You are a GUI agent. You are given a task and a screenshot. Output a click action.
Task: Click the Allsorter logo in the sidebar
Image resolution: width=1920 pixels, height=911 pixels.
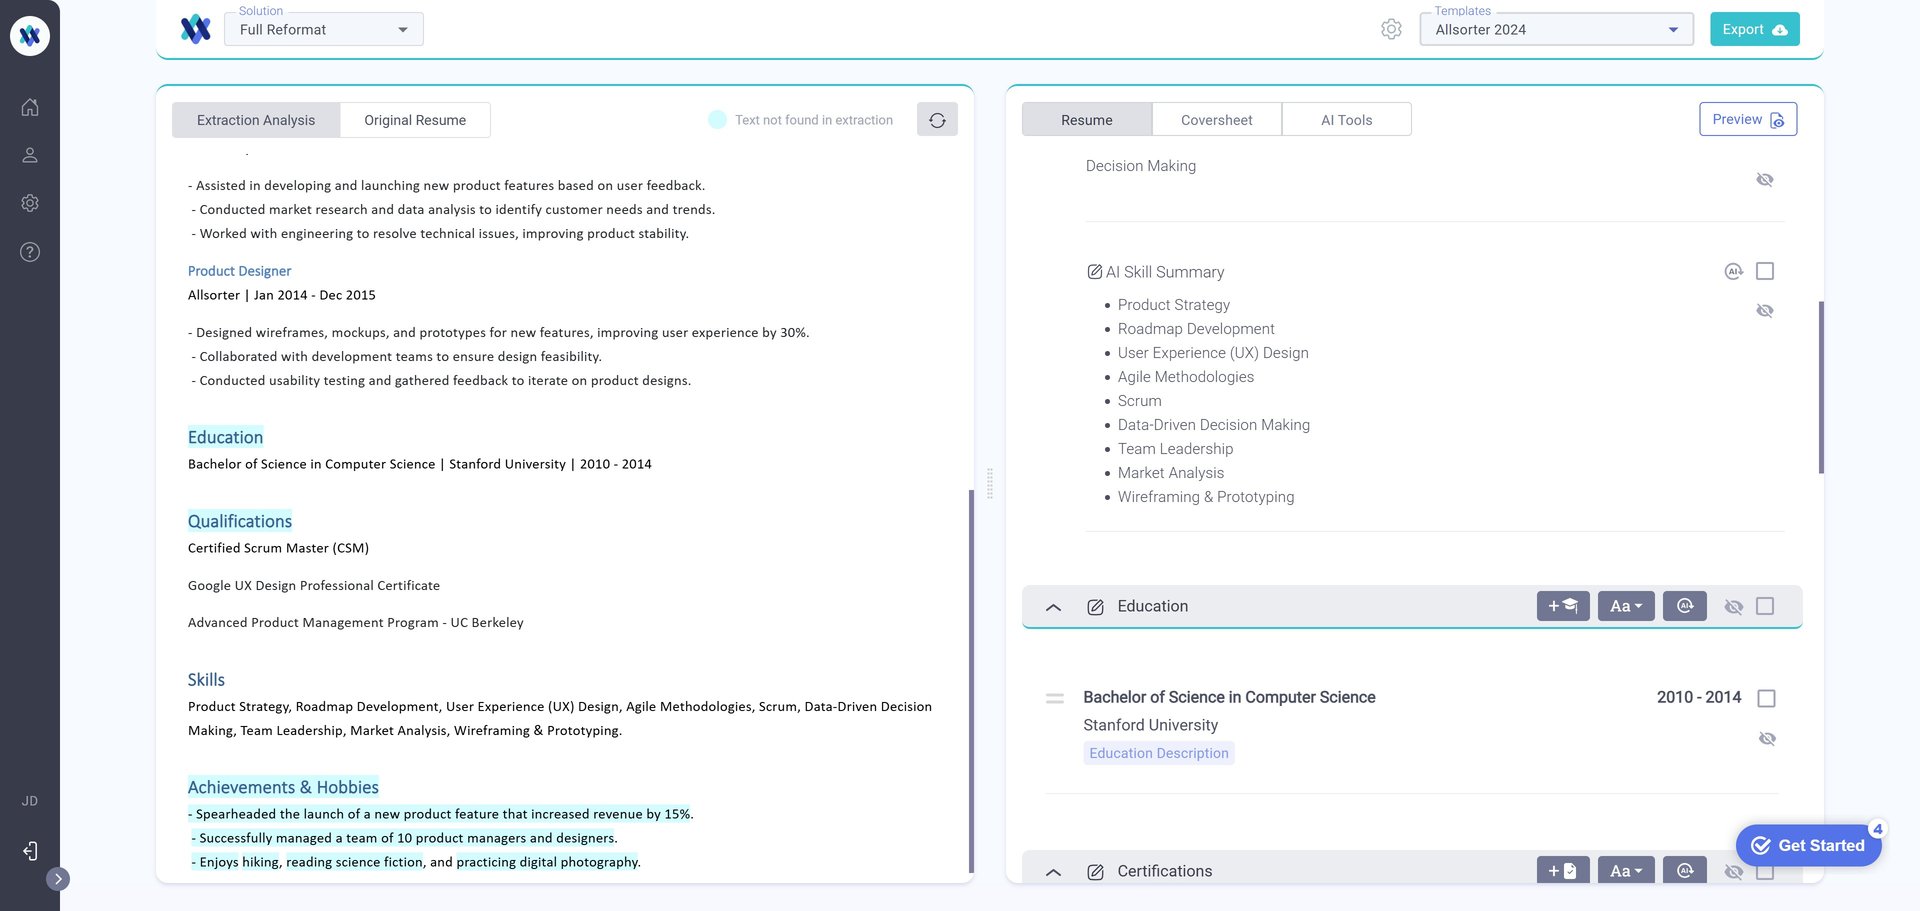[x=30, y=36]
